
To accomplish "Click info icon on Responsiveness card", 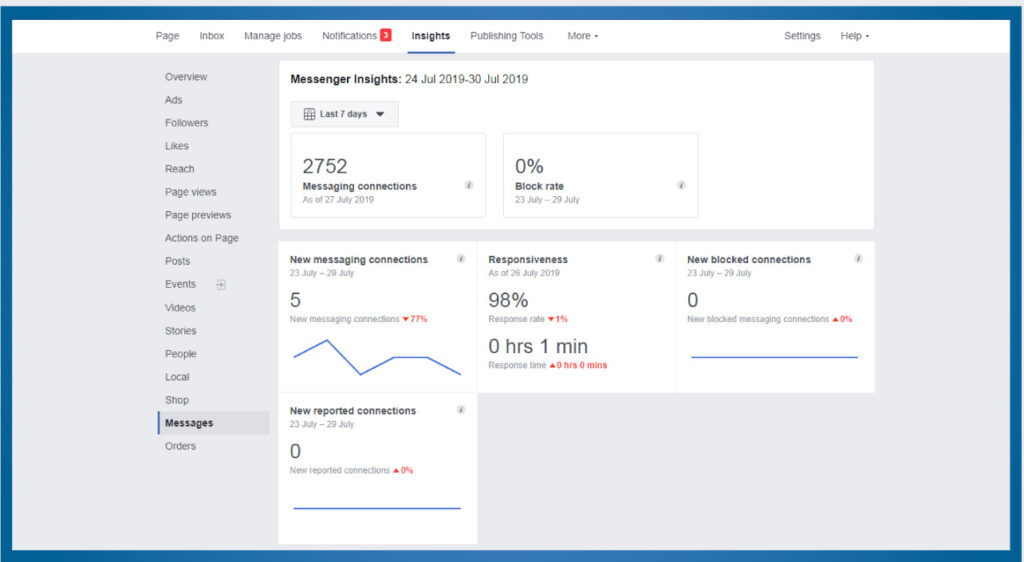I will pyautogui.click(x=659, y=259).
